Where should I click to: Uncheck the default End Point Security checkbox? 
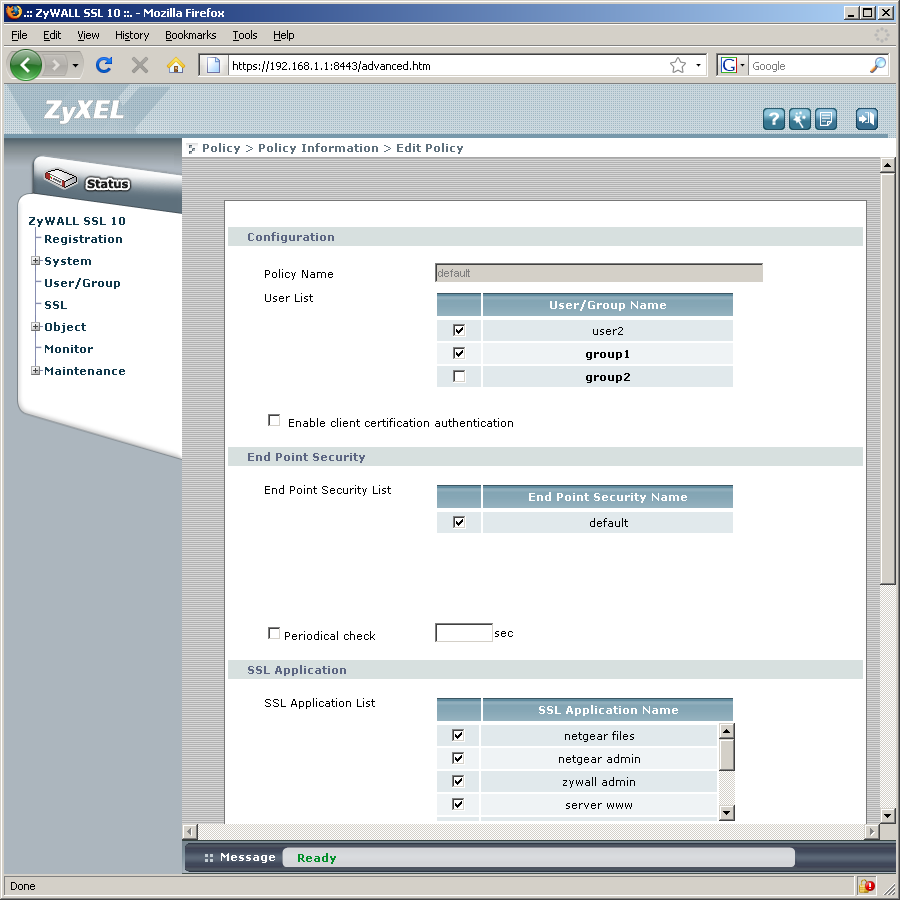[x=459, y=522]
